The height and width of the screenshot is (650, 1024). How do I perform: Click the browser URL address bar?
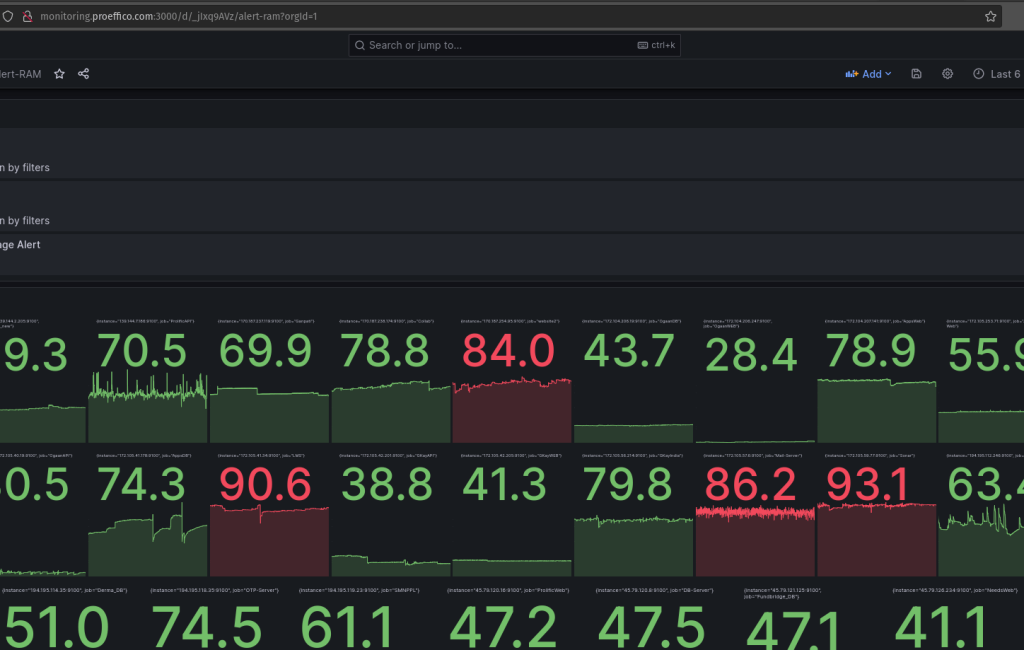(500, 17)
